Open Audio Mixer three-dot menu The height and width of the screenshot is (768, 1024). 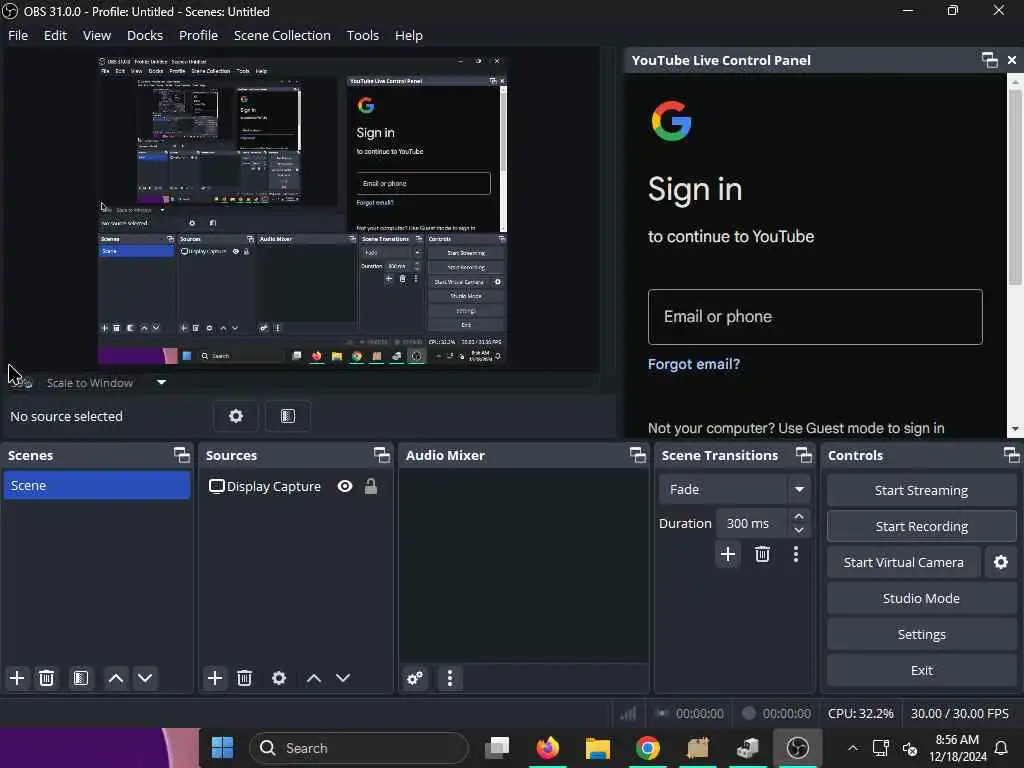point(450,678)
